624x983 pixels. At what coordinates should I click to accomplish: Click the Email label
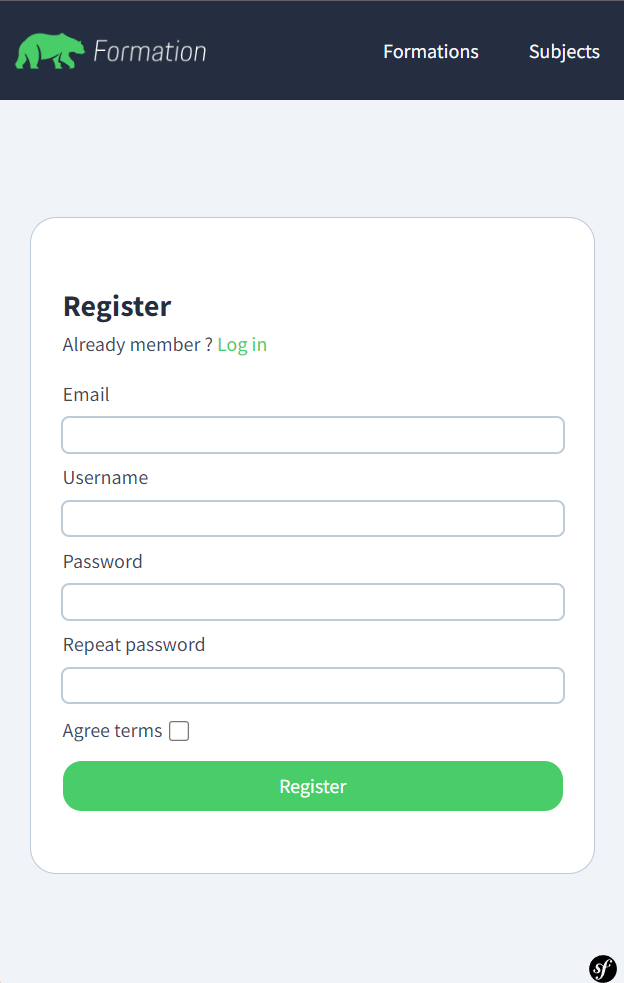86,394
